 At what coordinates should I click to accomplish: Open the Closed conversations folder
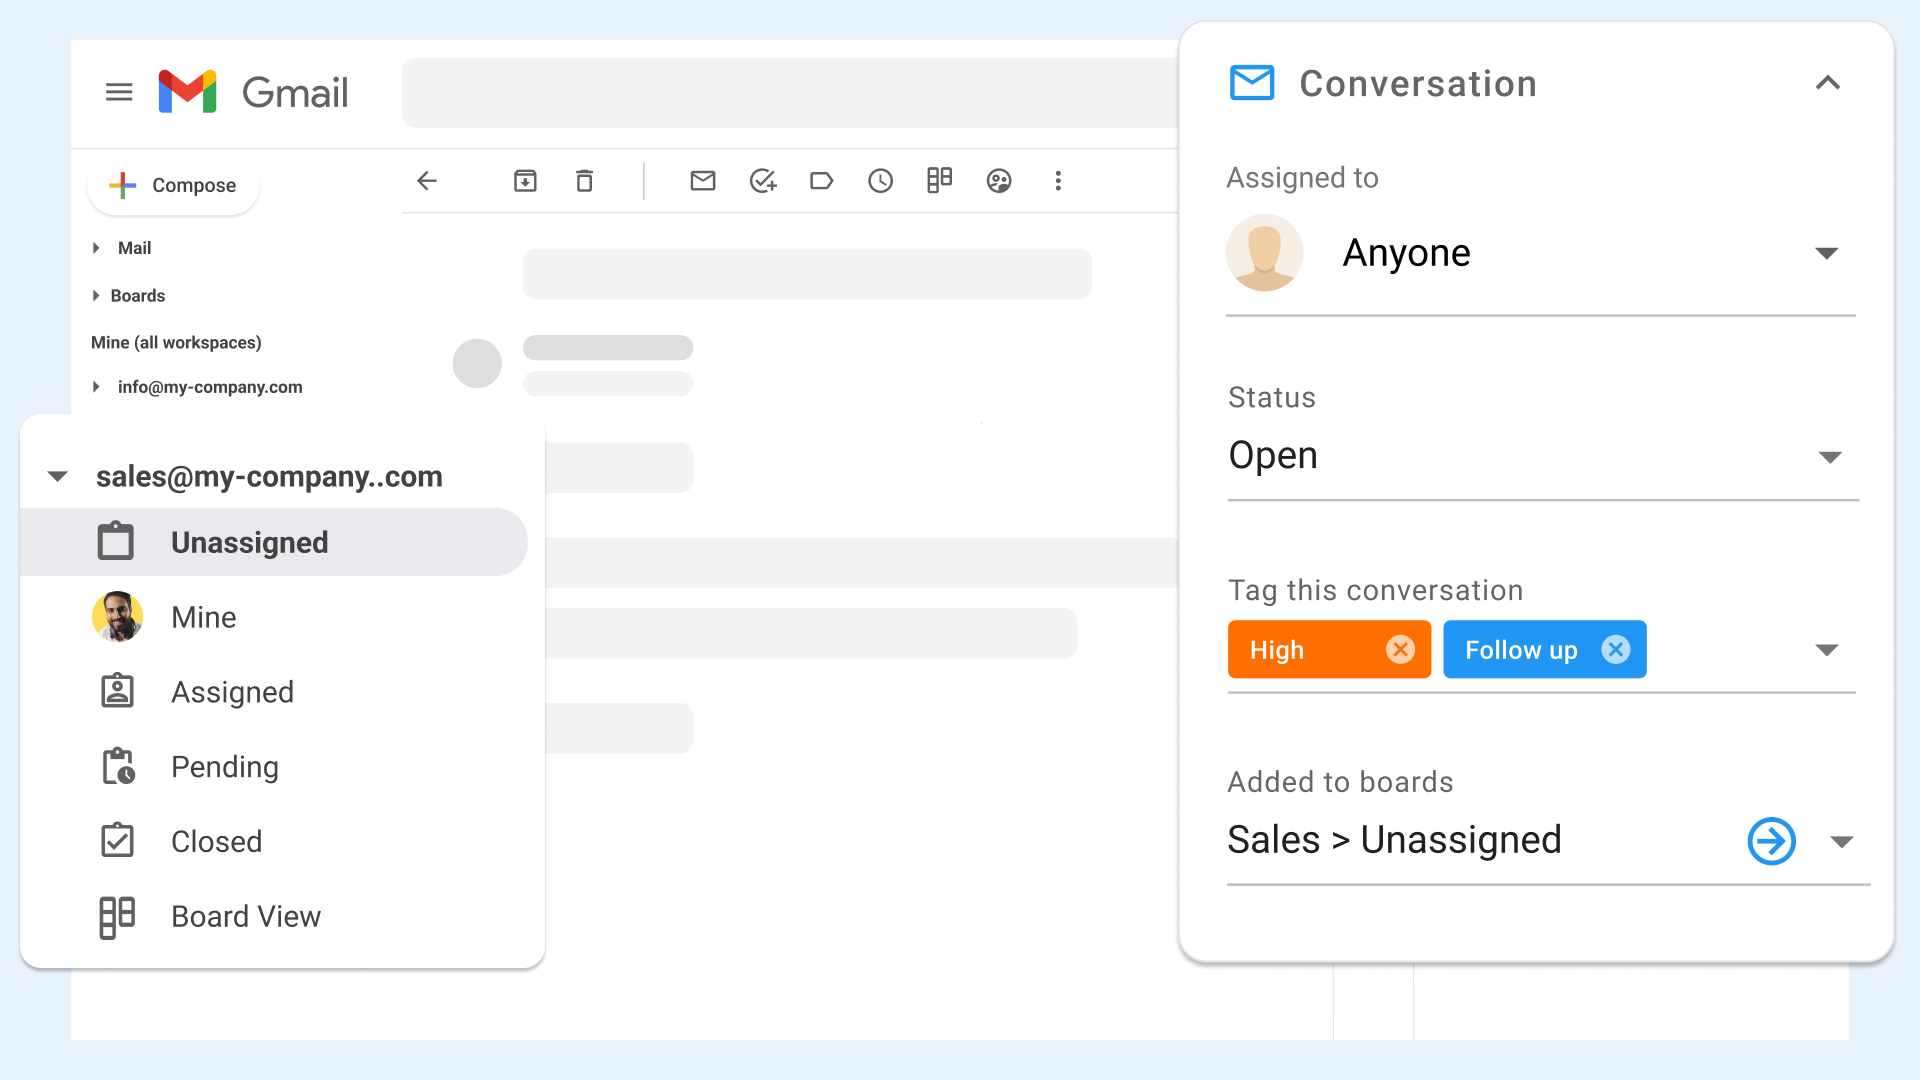(x=216, y=842)
